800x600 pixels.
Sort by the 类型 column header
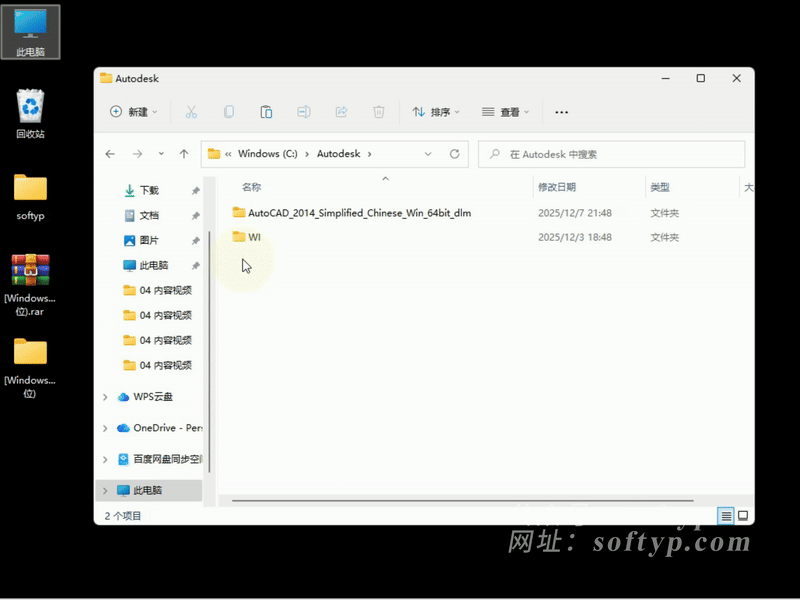(660, 187)
